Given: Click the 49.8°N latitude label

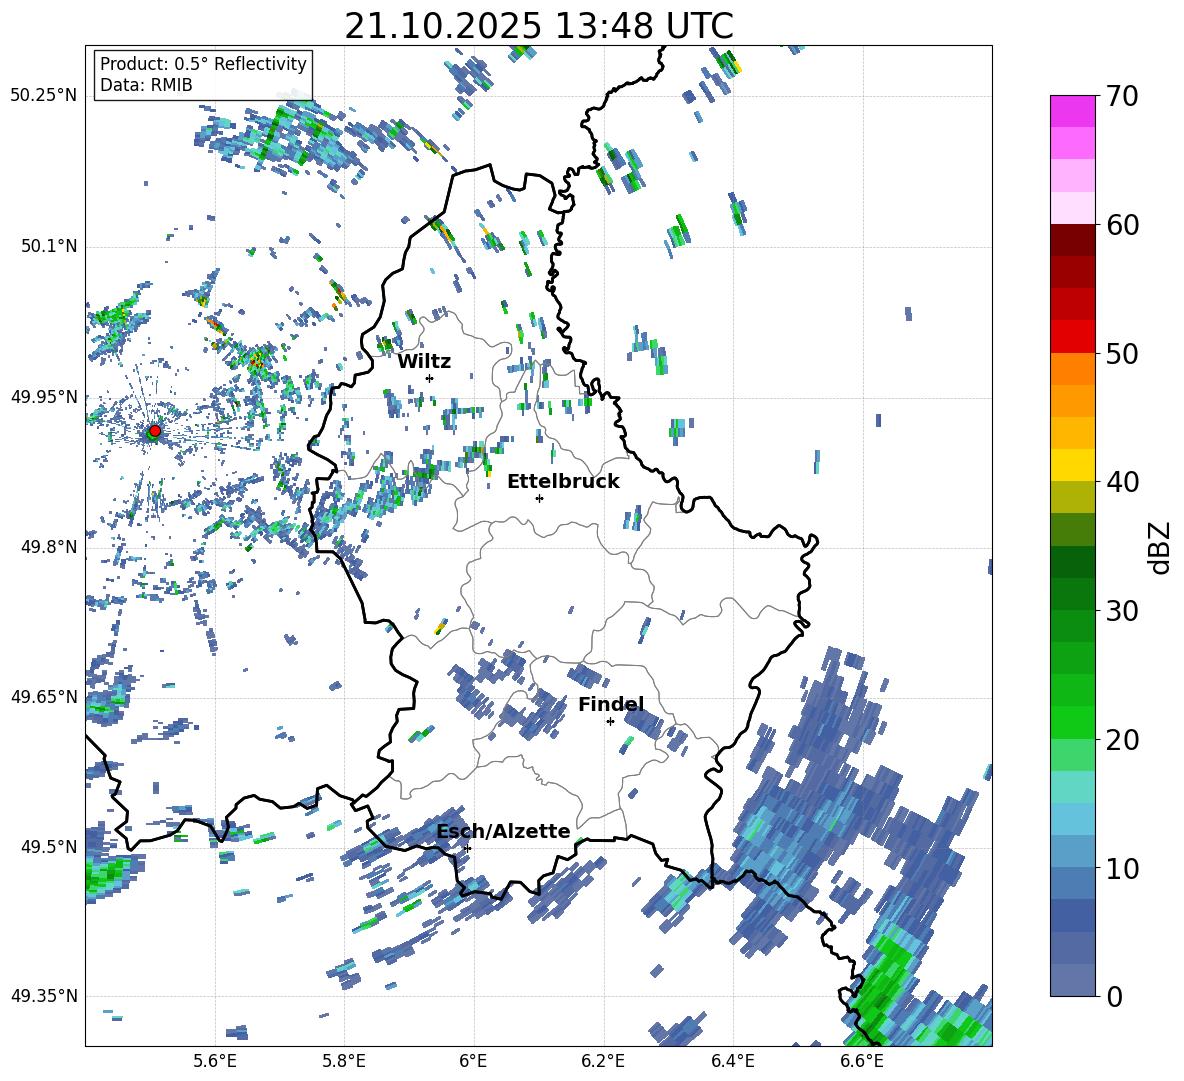Looking at the screenshot, I should (x=48, y=547).
